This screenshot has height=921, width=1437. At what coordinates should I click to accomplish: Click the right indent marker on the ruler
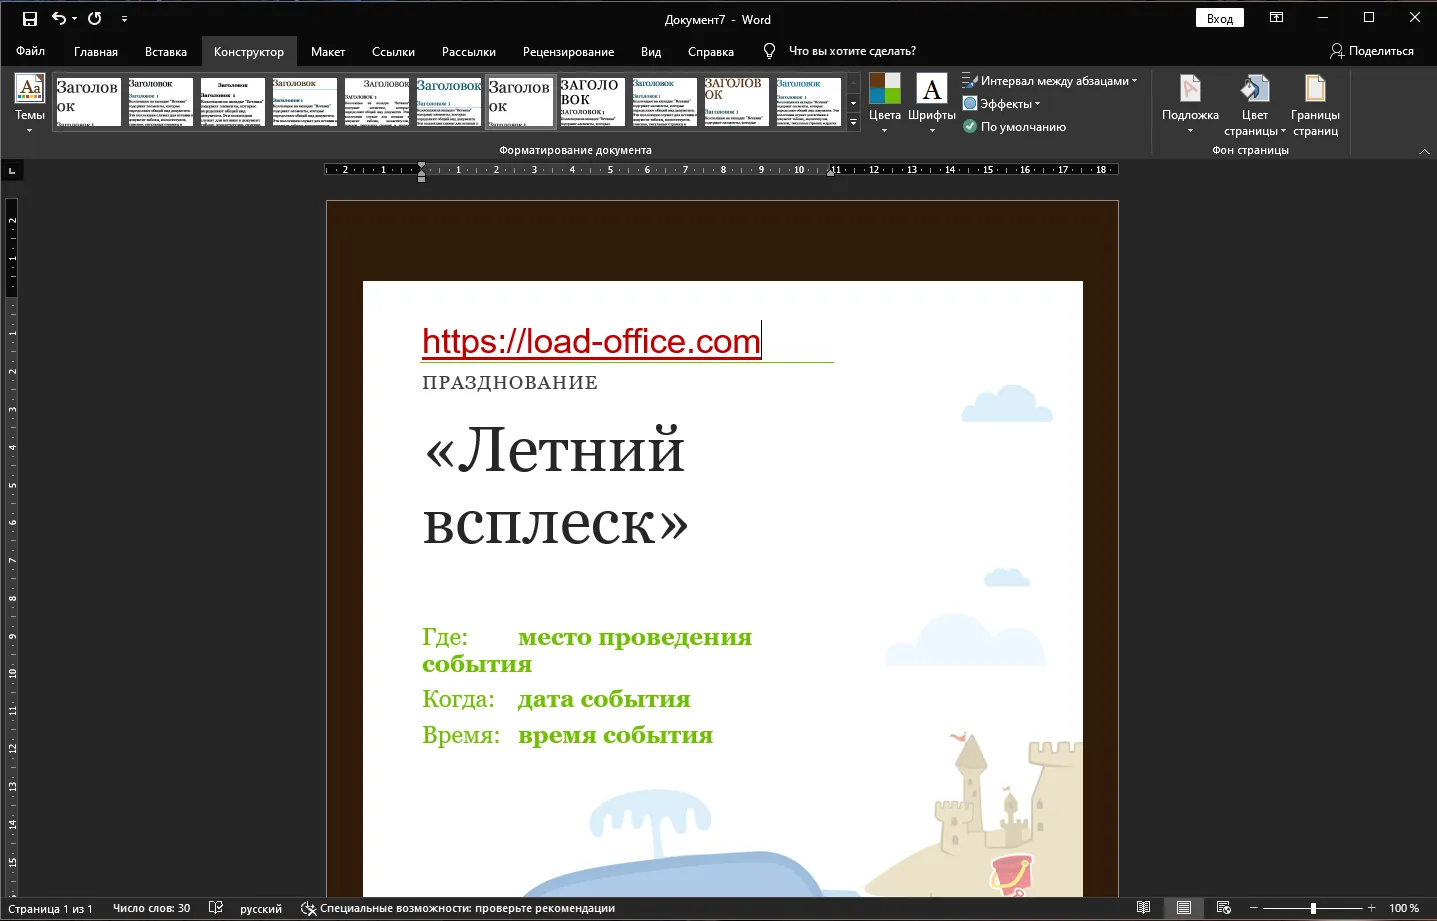pos(831,173)
